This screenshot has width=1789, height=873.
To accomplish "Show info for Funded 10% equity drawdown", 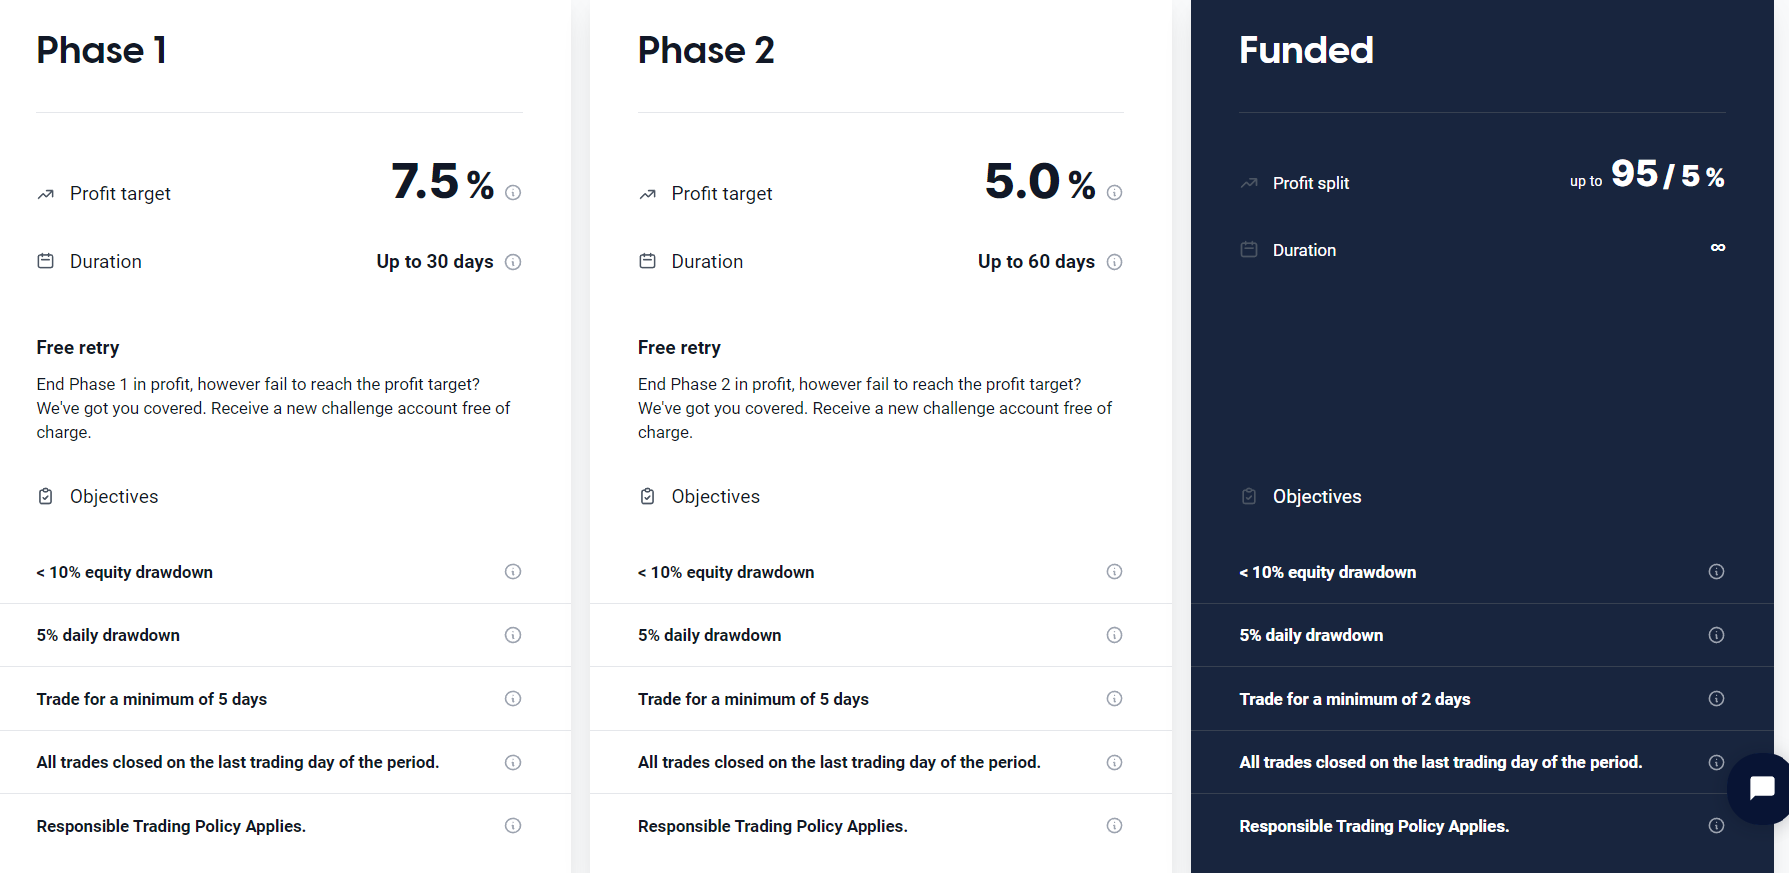I will click(1716, 572).
